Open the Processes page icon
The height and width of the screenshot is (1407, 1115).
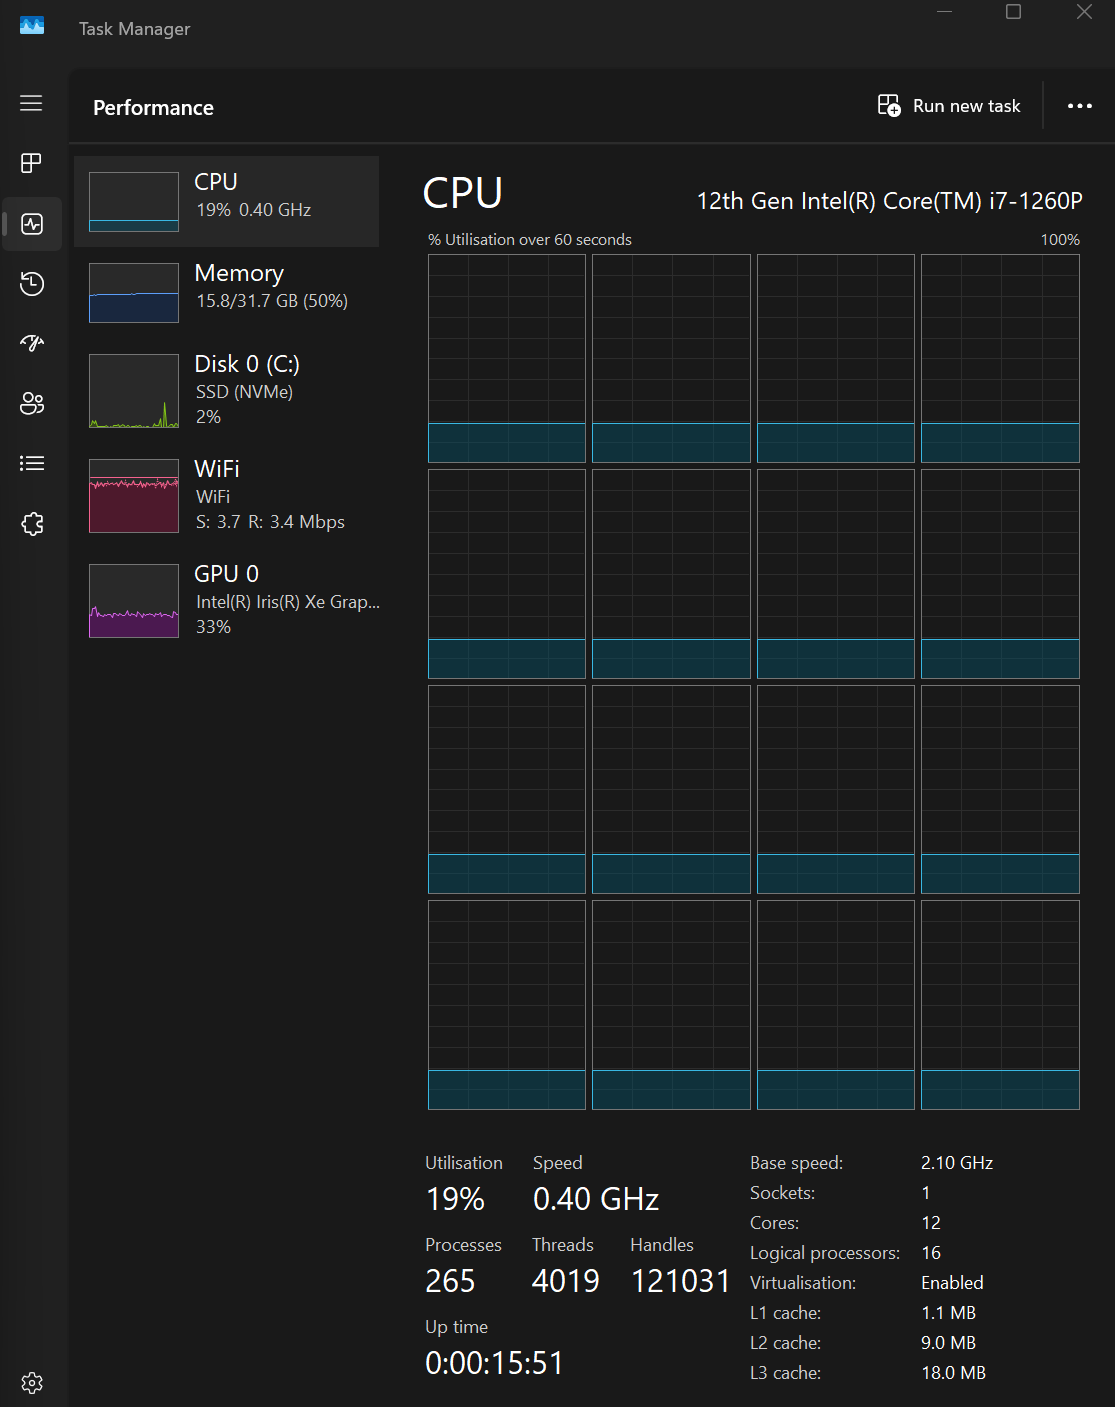point(32,163)
